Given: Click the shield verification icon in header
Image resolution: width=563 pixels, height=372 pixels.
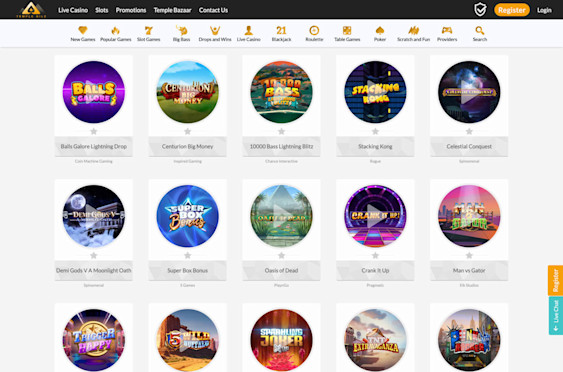Looking at the screenshot, I should tap(480, 10).
